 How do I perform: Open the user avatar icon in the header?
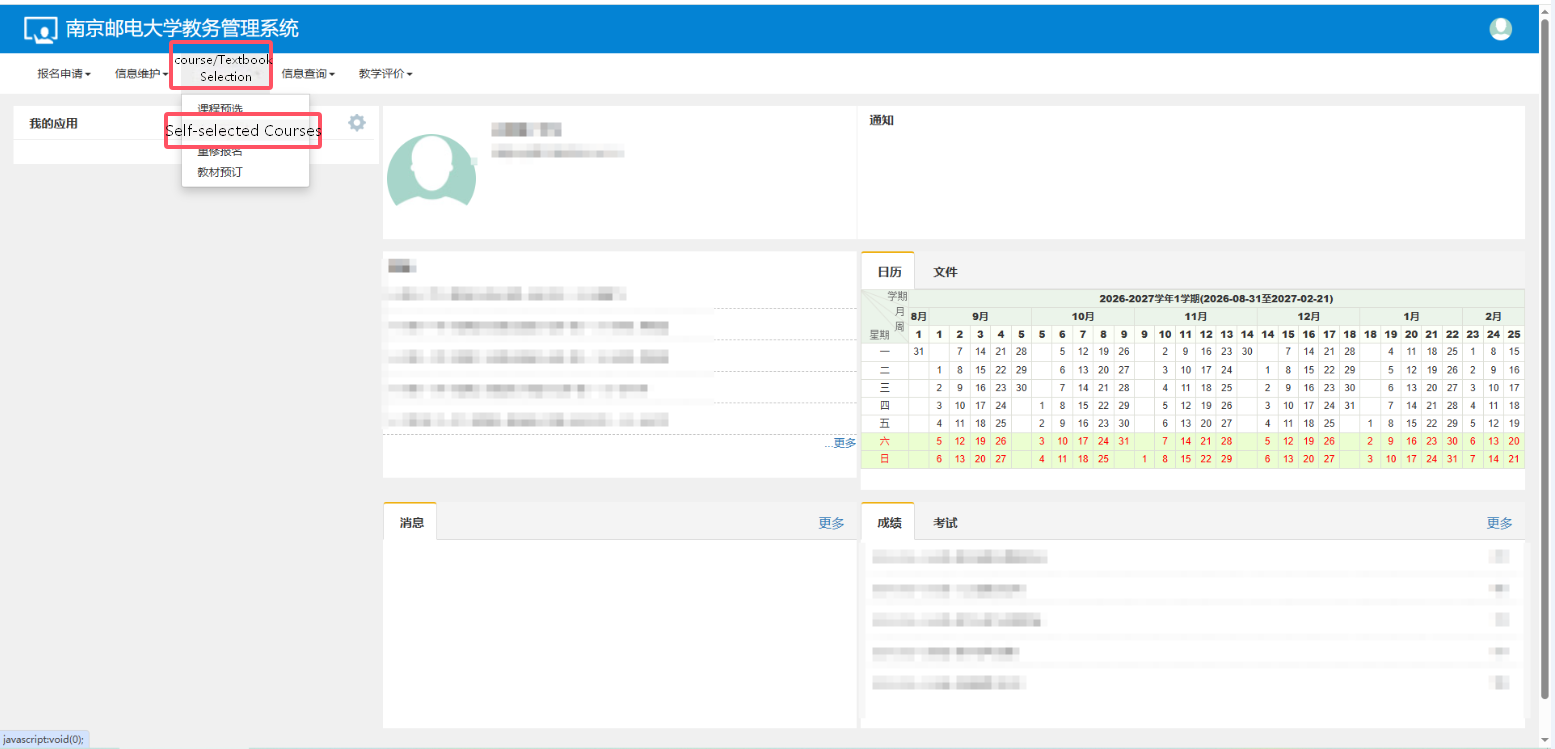coord(1500,29)
